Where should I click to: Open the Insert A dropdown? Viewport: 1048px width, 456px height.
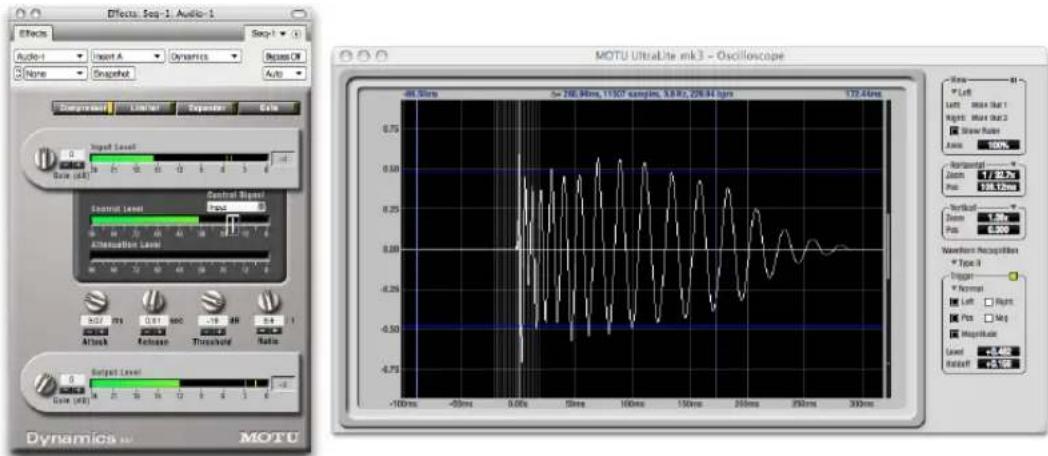(x=128, y=57)
